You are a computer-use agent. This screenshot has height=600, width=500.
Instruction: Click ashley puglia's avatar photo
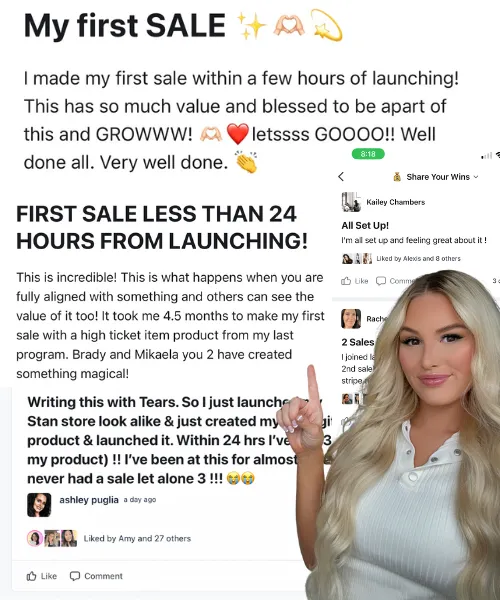pyautogui.click(x=39, y=505)
